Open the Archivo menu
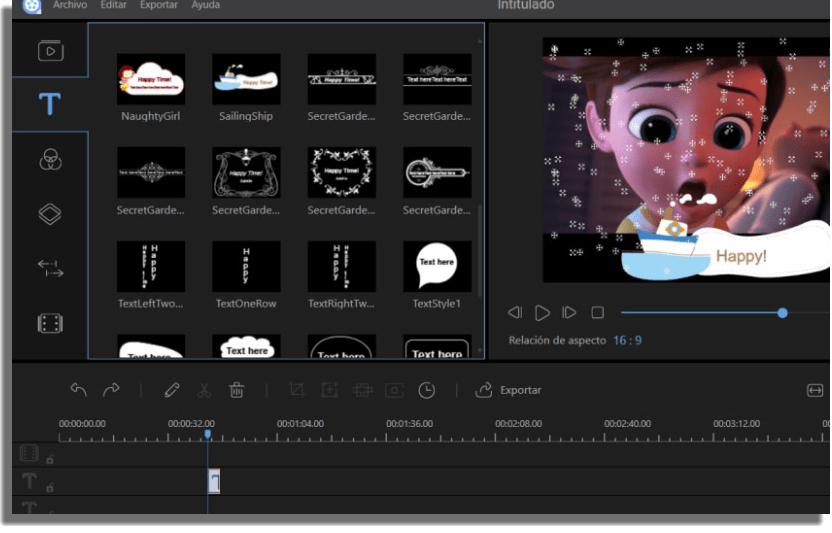832x533 pixels. click(70, 5)
